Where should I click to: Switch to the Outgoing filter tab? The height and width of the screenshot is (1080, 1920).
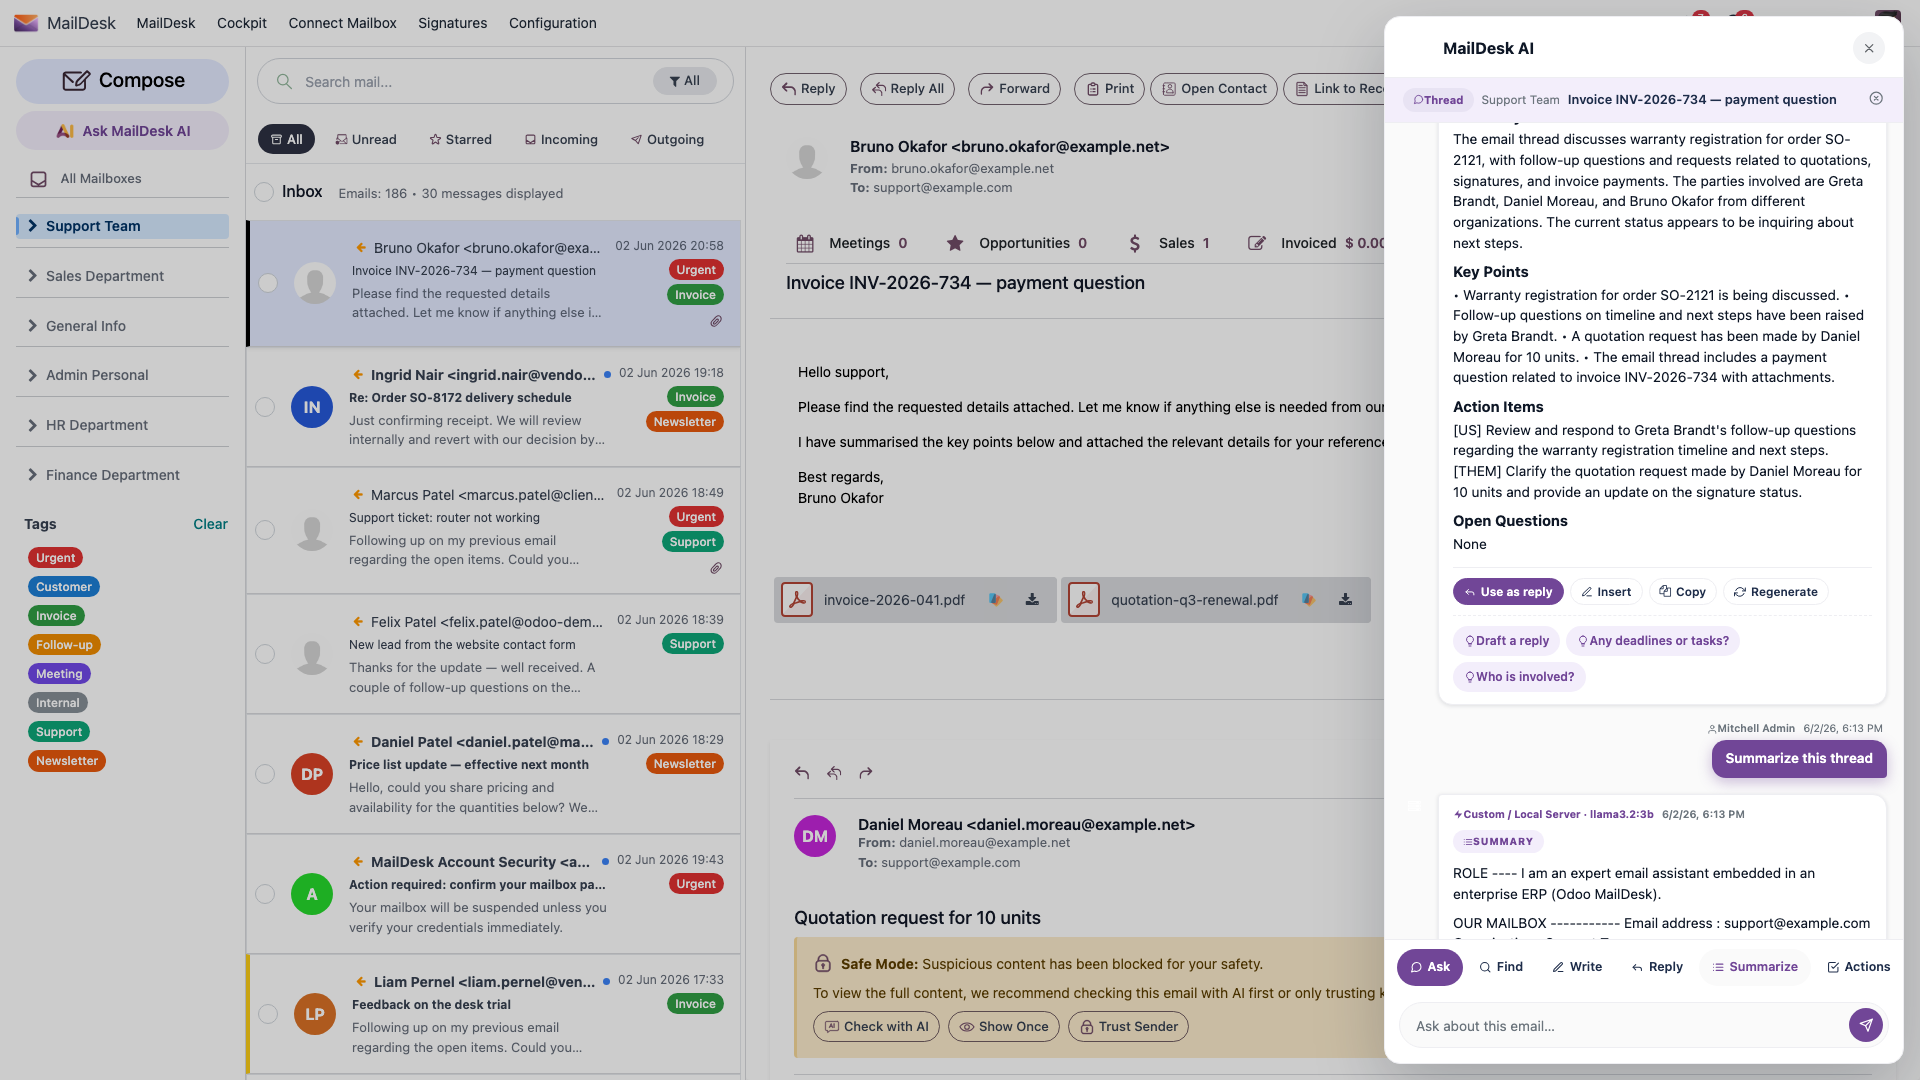click(667, 139)
